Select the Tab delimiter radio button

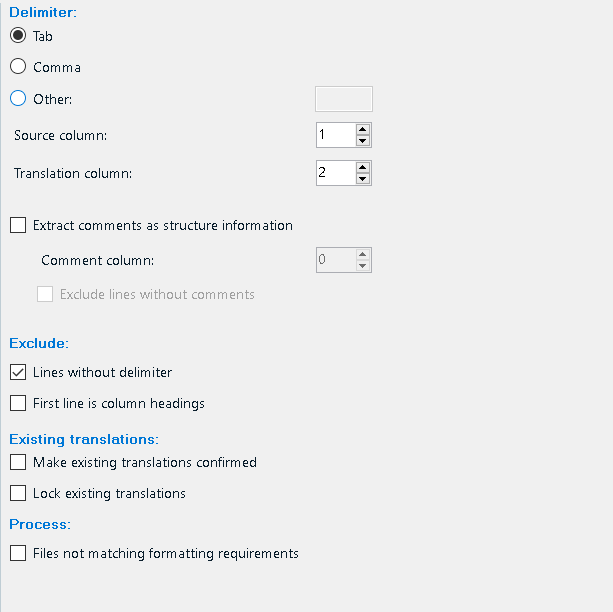(18, 36)
